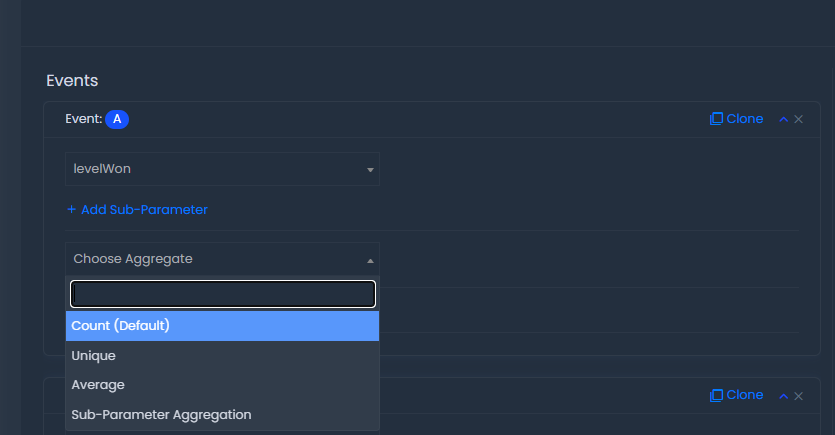Click the Choose Aggregate dropdown label
The height and width of the screenshot is (435, 835).
tap(133, 259)
